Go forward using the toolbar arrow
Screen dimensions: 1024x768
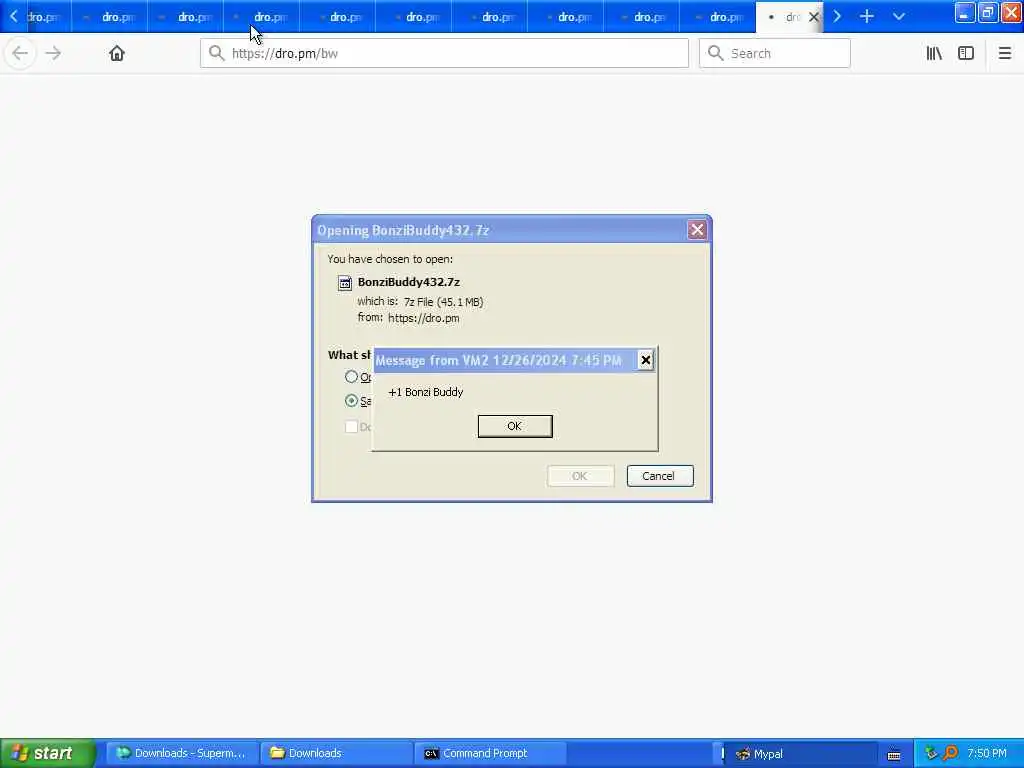53,53
